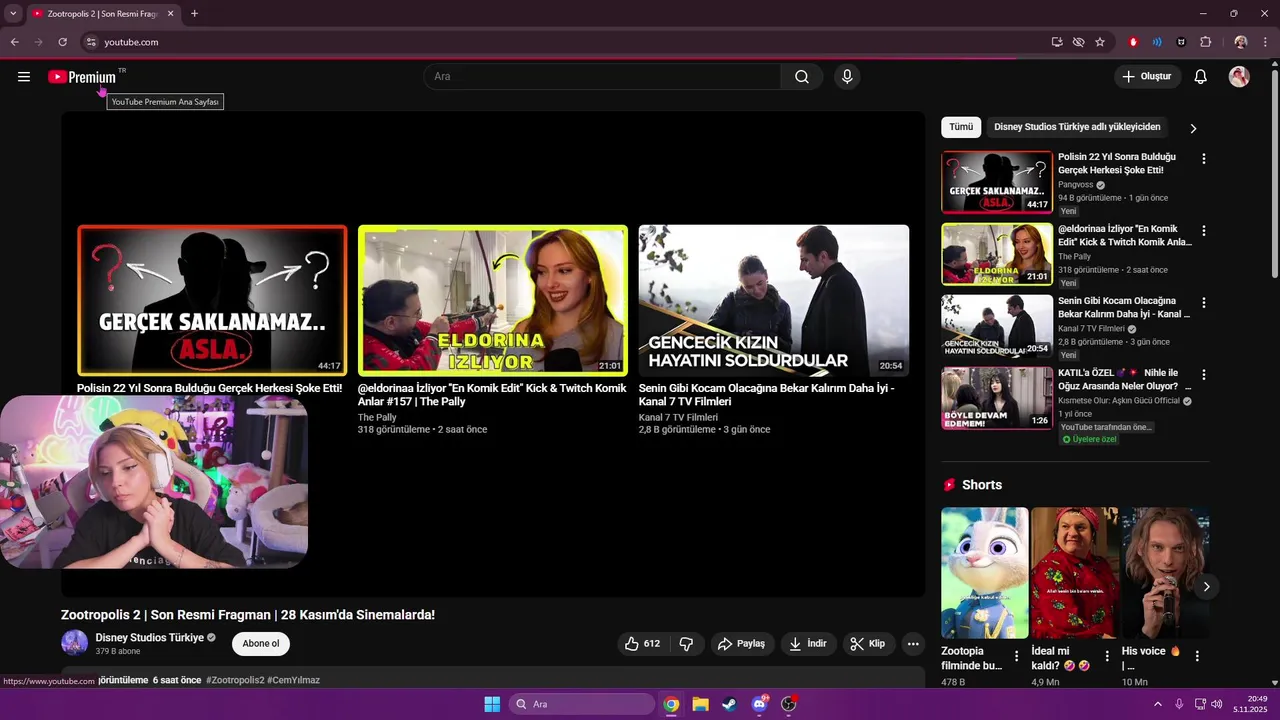The image size is (1280, 720).
Task: Bookmark this page with star icon
Action: click(x=1100, y=42)
